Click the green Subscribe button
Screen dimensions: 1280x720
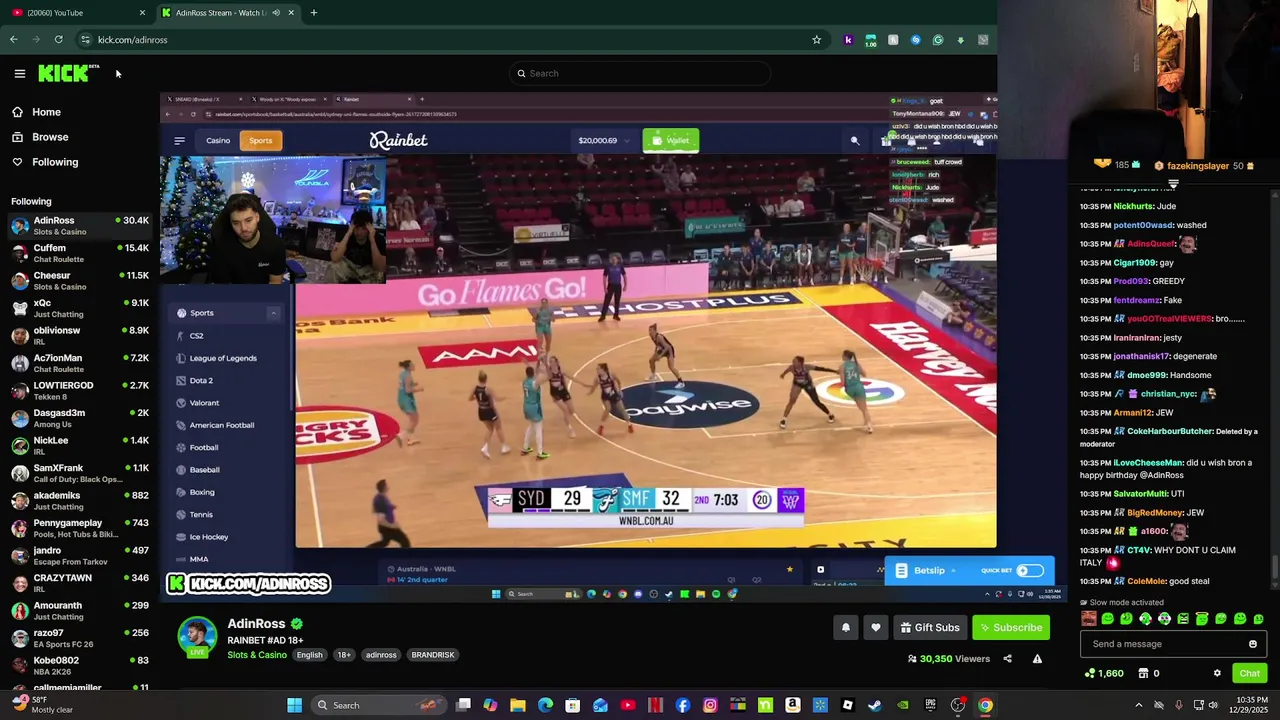pyautogui.click(x=1012, y=627)
